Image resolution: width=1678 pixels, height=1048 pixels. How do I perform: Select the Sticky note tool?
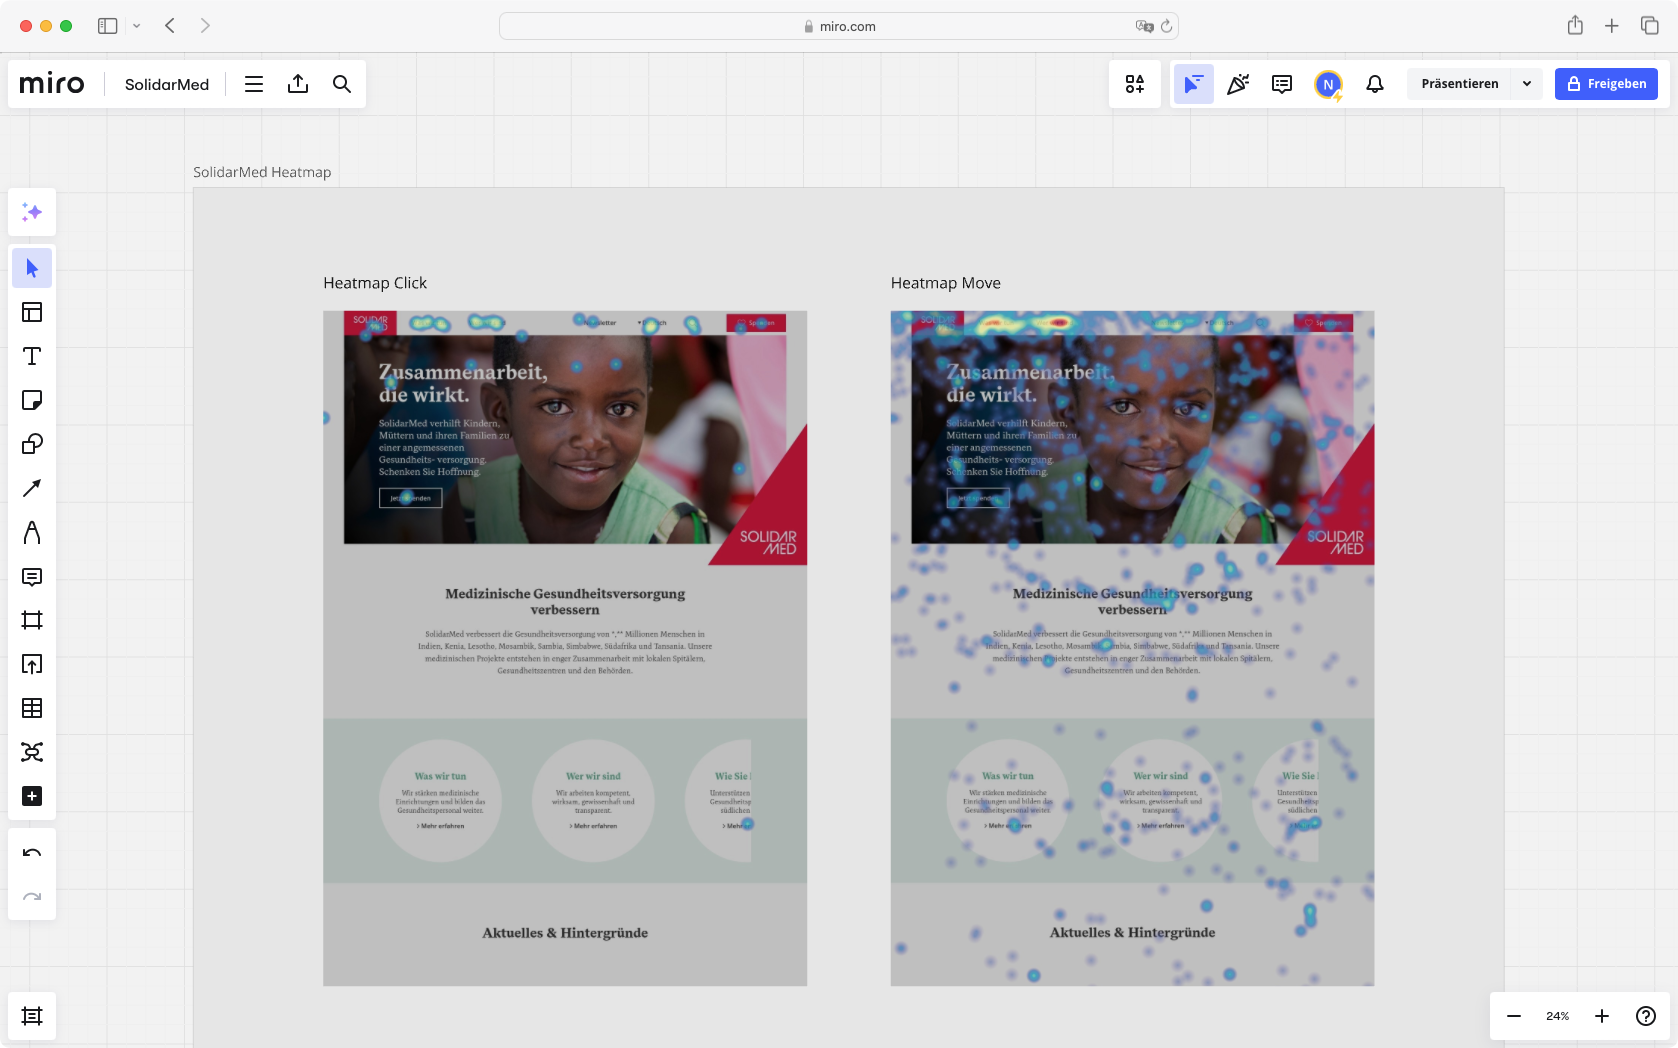(x=32, y=400)
